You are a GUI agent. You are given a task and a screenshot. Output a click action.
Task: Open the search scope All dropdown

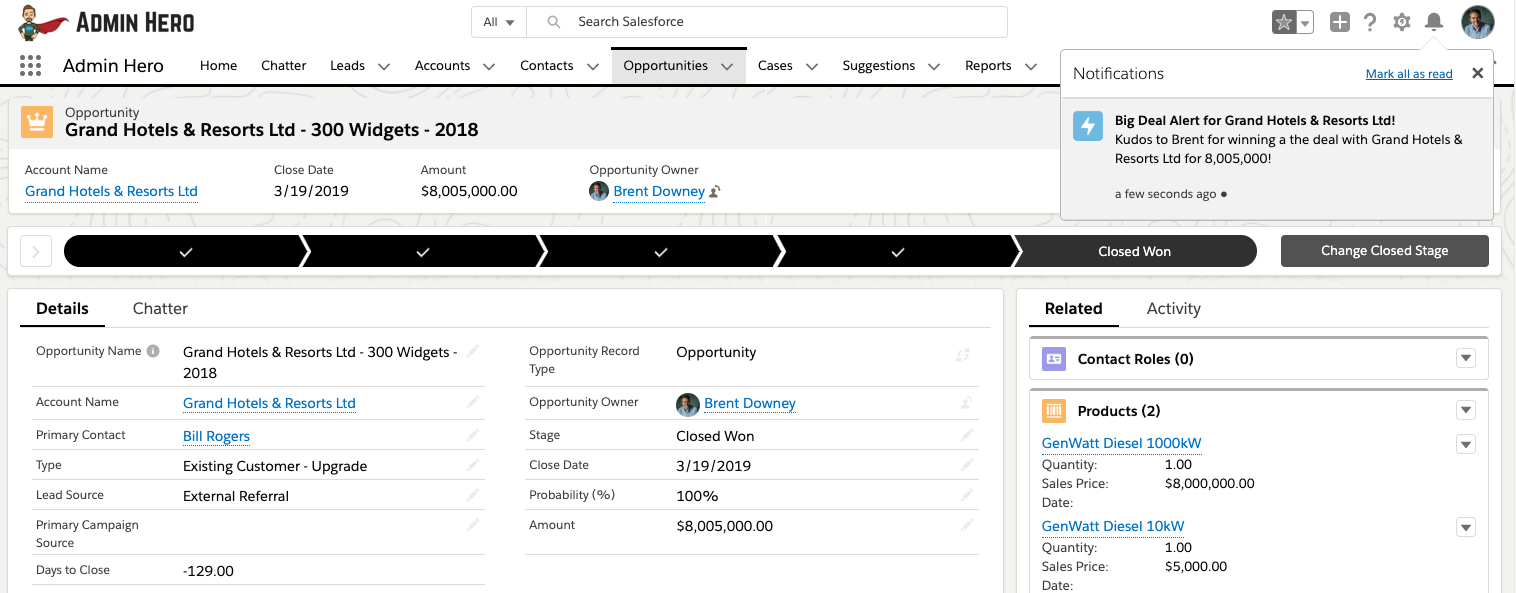(x=498, y=22)
